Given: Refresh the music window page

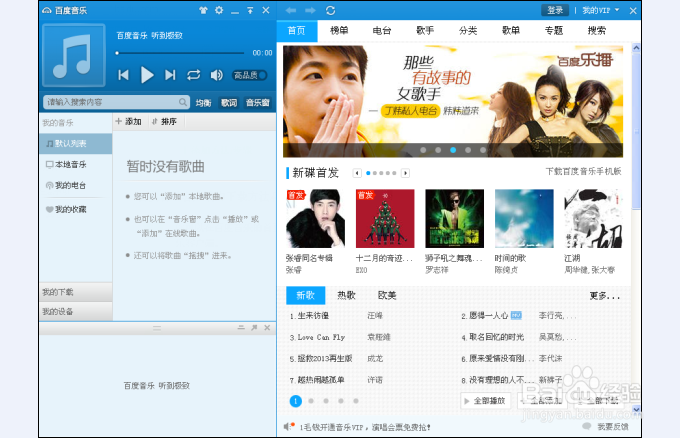Looking at the screenshot, I should pos(330,10).
